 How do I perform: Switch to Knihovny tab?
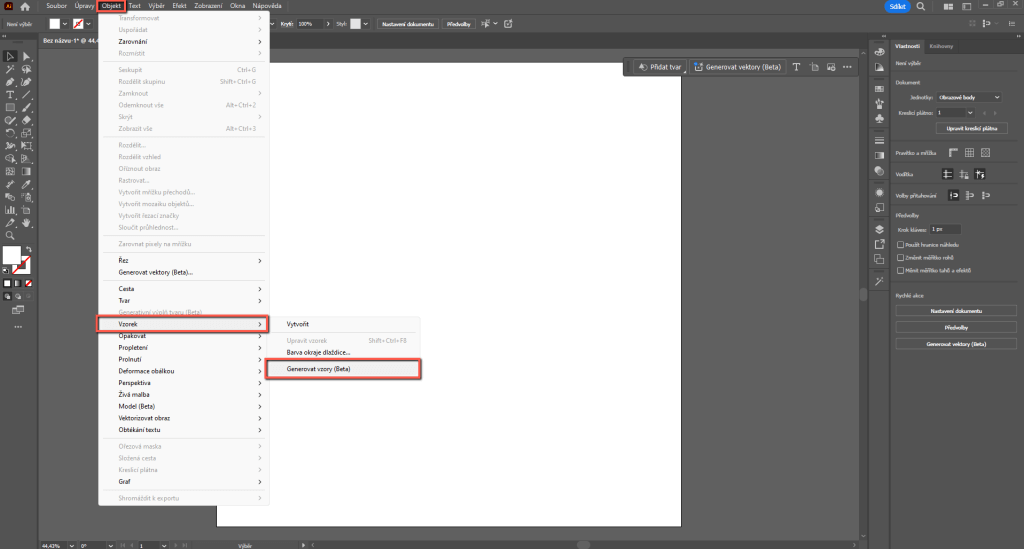[x=941, y=46]
